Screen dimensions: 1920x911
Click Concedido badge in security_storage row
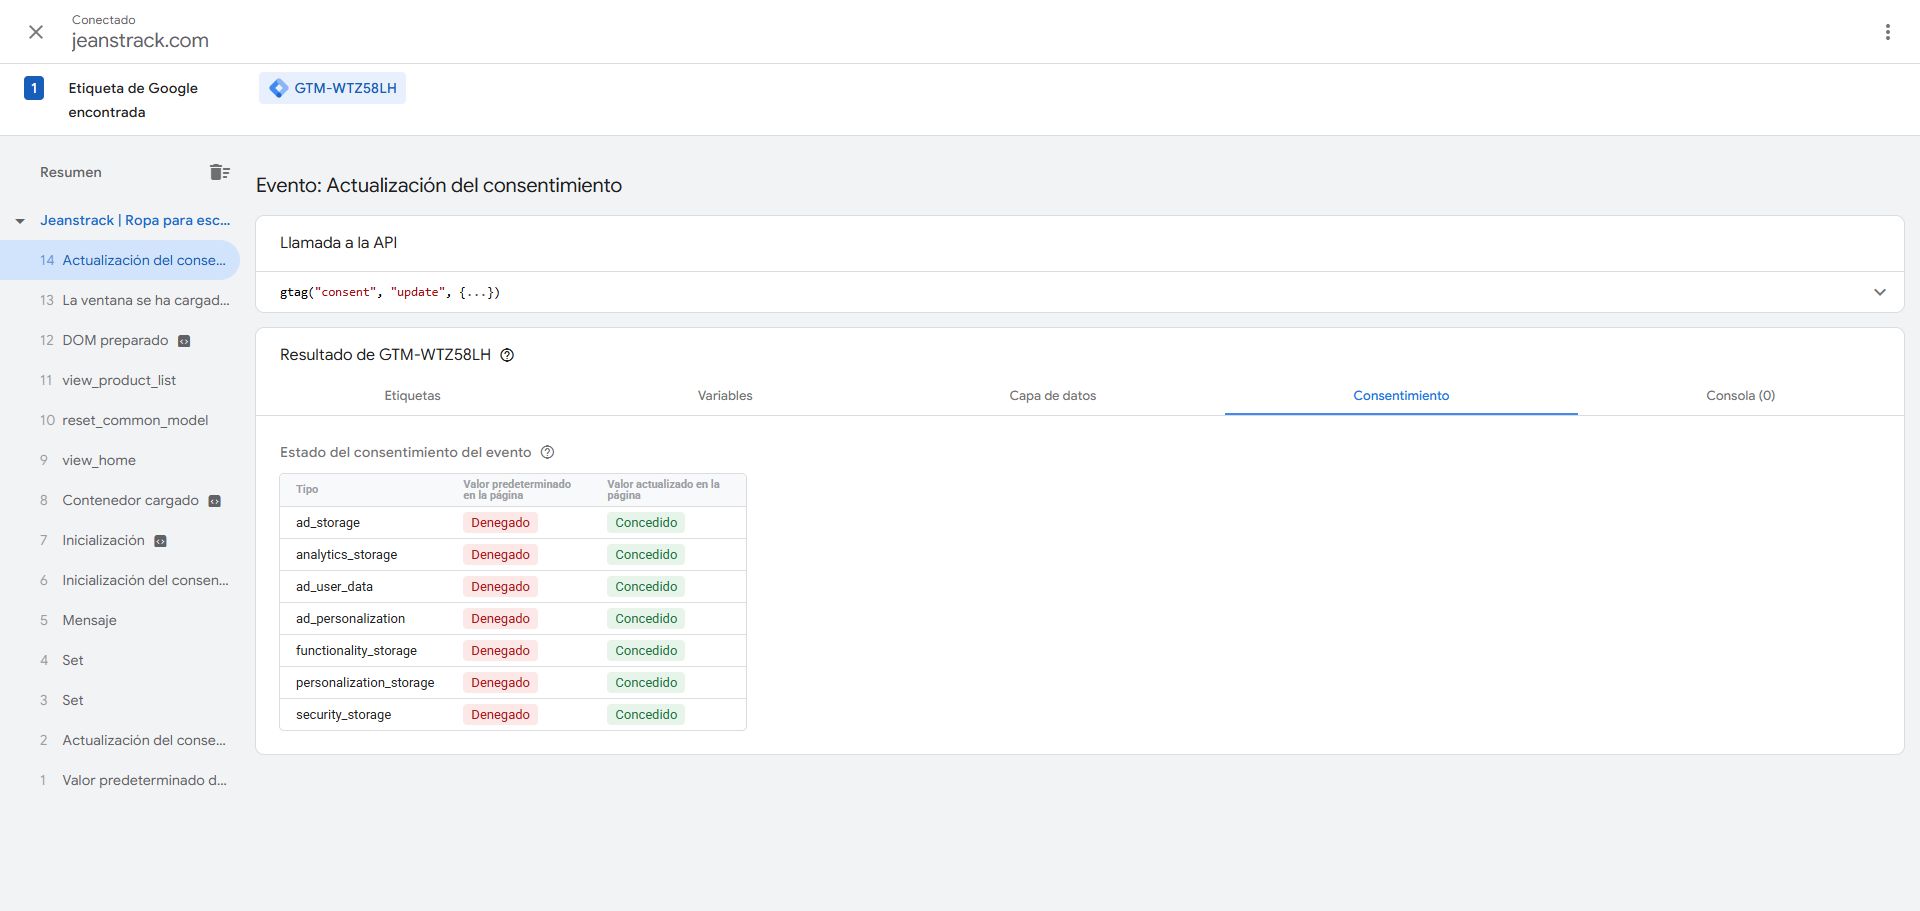646,715
